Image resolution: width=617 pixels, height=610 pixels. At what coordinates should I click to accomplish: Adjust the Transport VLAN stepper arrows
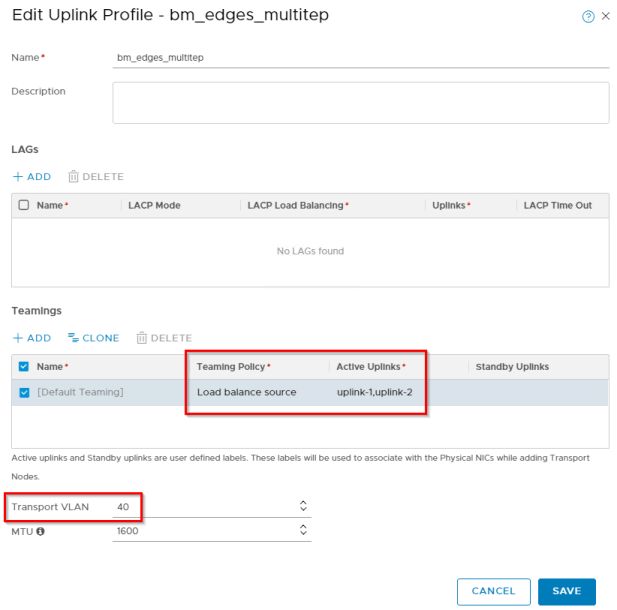(x=303, y=507)
